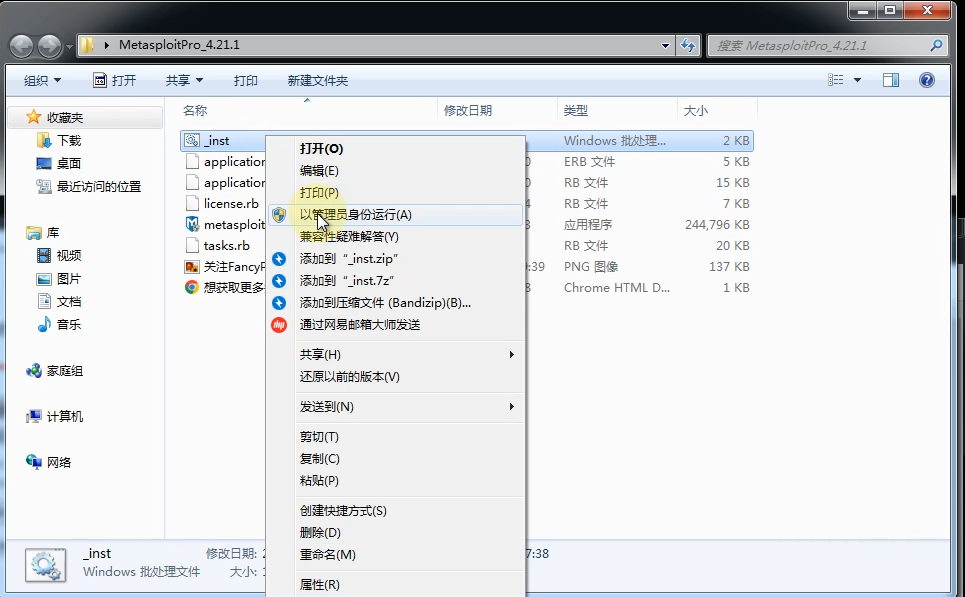Choose 编辑(E) in the context menu
The height and width of the screenshot is (597, 965).
pos(396,170)
